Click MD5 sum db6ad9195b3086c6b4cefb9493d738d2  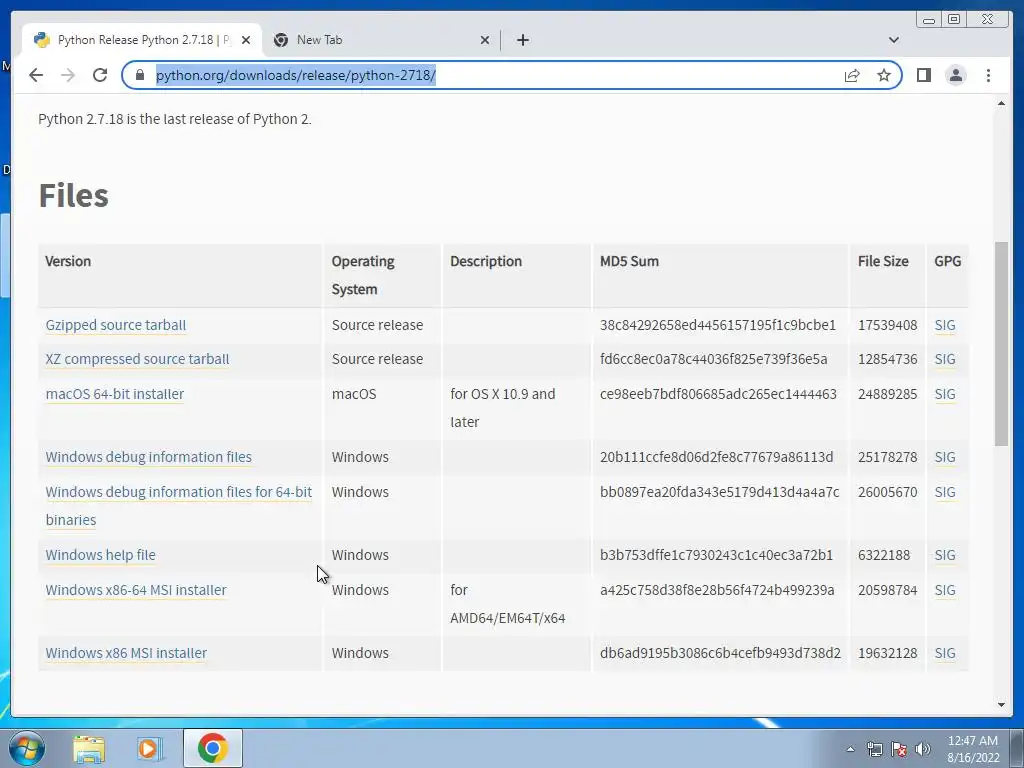720,653
